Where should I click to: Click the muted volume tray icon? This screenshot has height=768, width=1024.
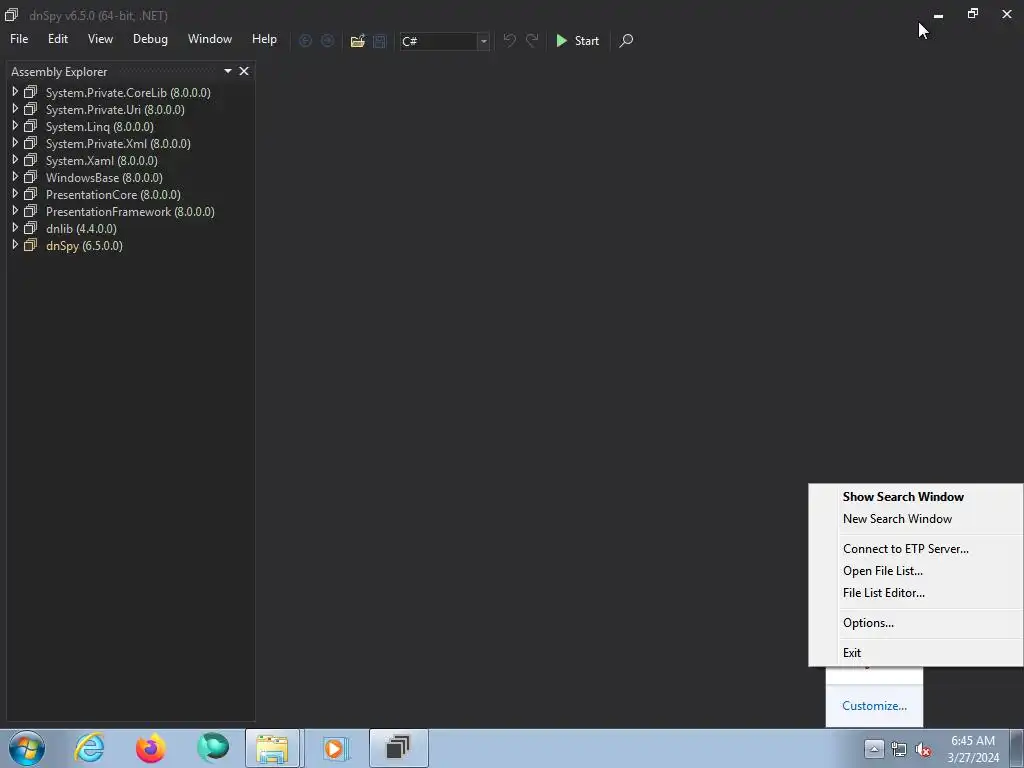point(923,750)
